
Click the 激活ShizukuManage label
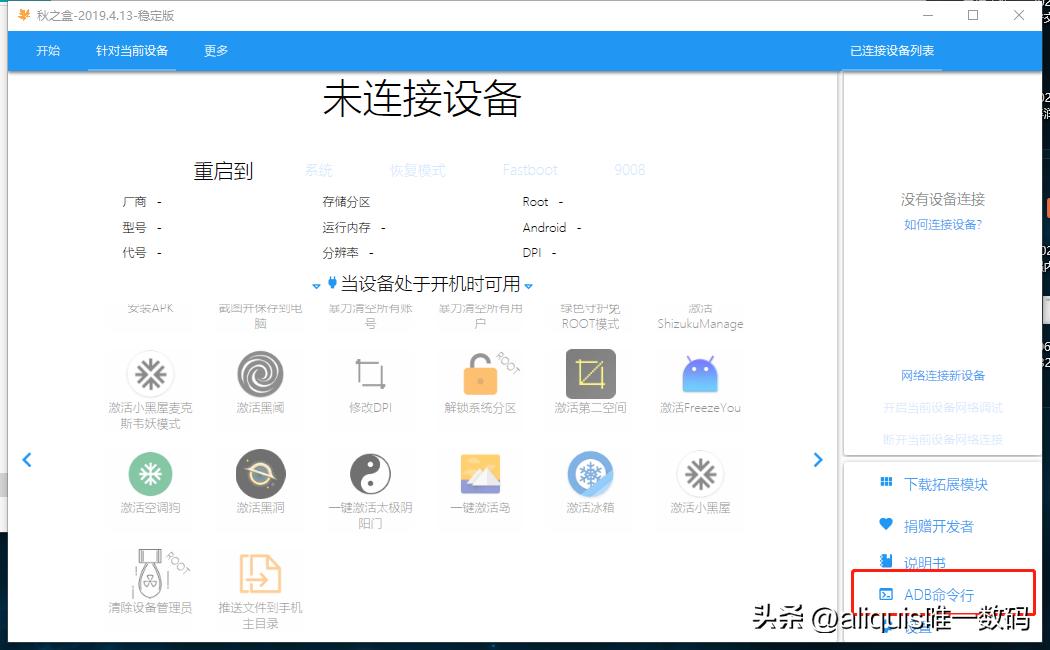(x=700, y=317)
